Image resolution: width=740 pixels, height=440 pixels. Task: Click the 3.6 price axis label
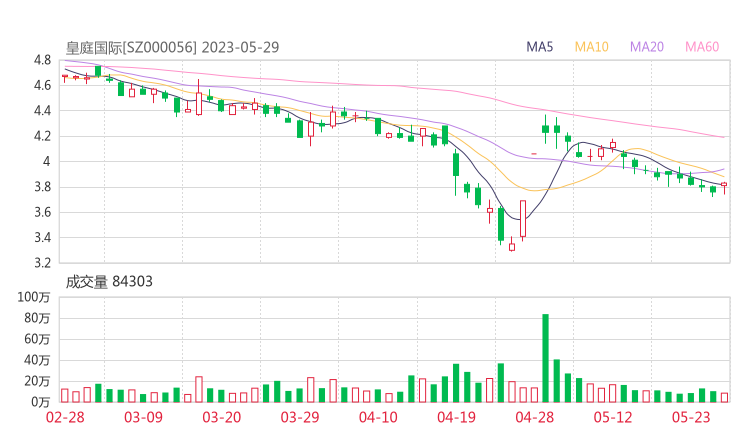coord(42,212)
